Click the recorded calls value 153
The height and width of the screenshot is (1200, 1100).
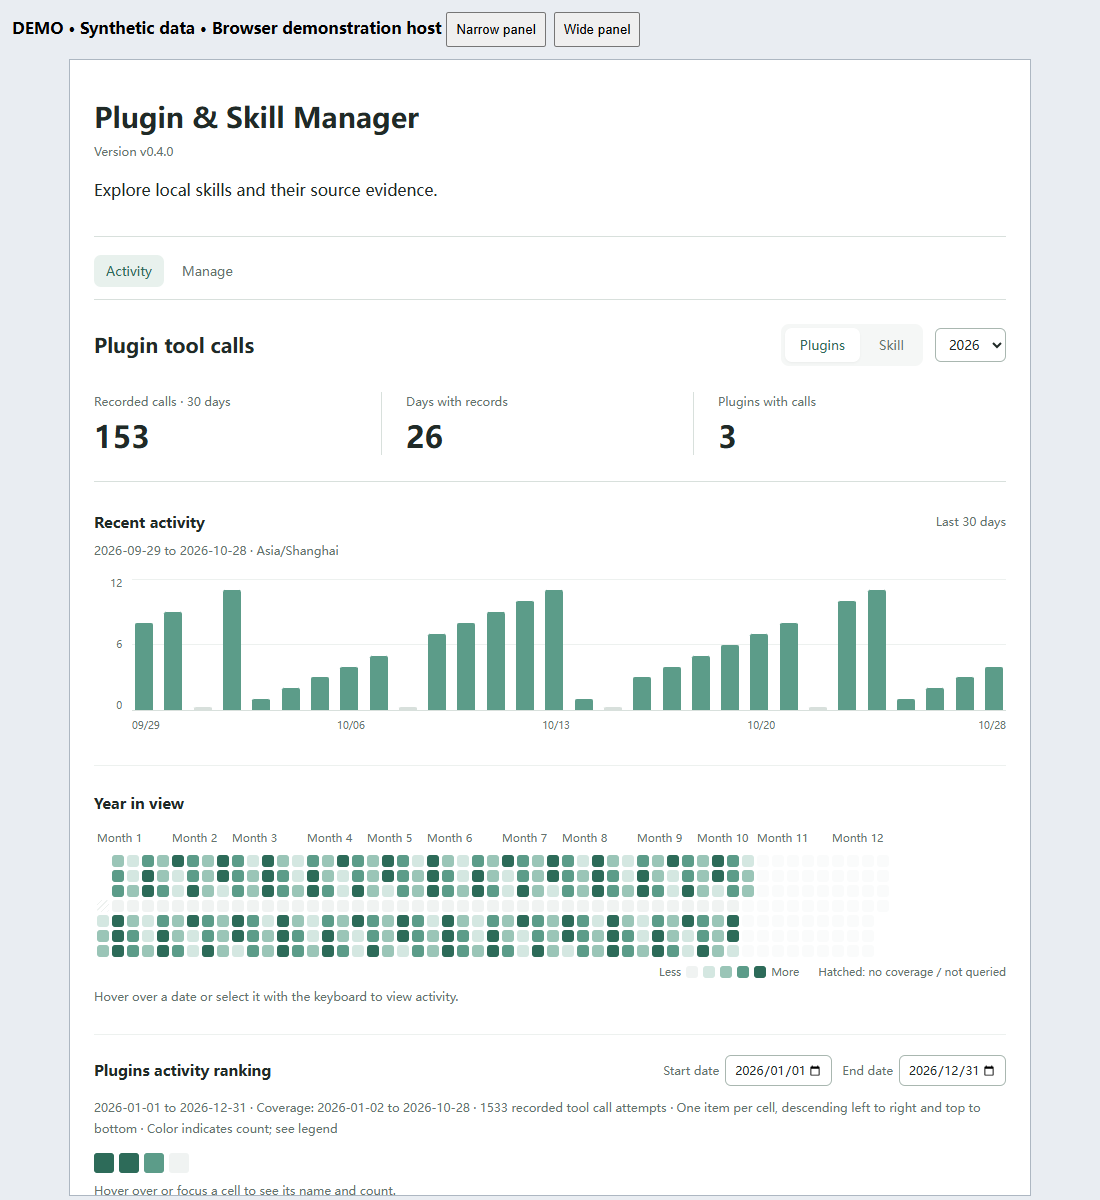click(122, 437)
